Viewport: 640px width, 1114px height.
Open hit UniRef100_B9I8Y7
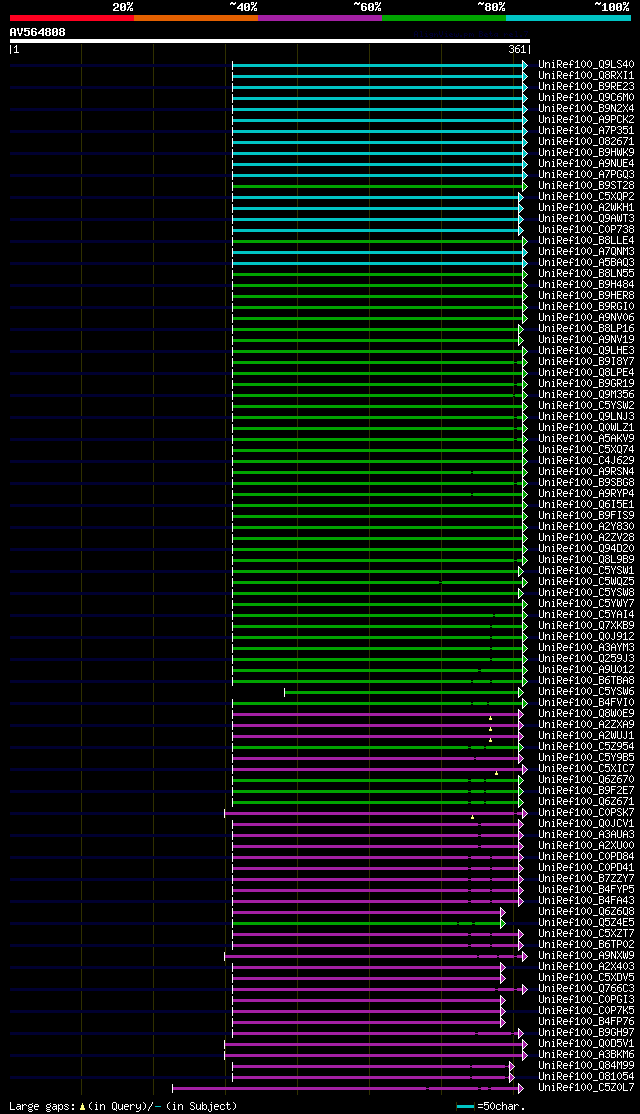tap(586, 362)
